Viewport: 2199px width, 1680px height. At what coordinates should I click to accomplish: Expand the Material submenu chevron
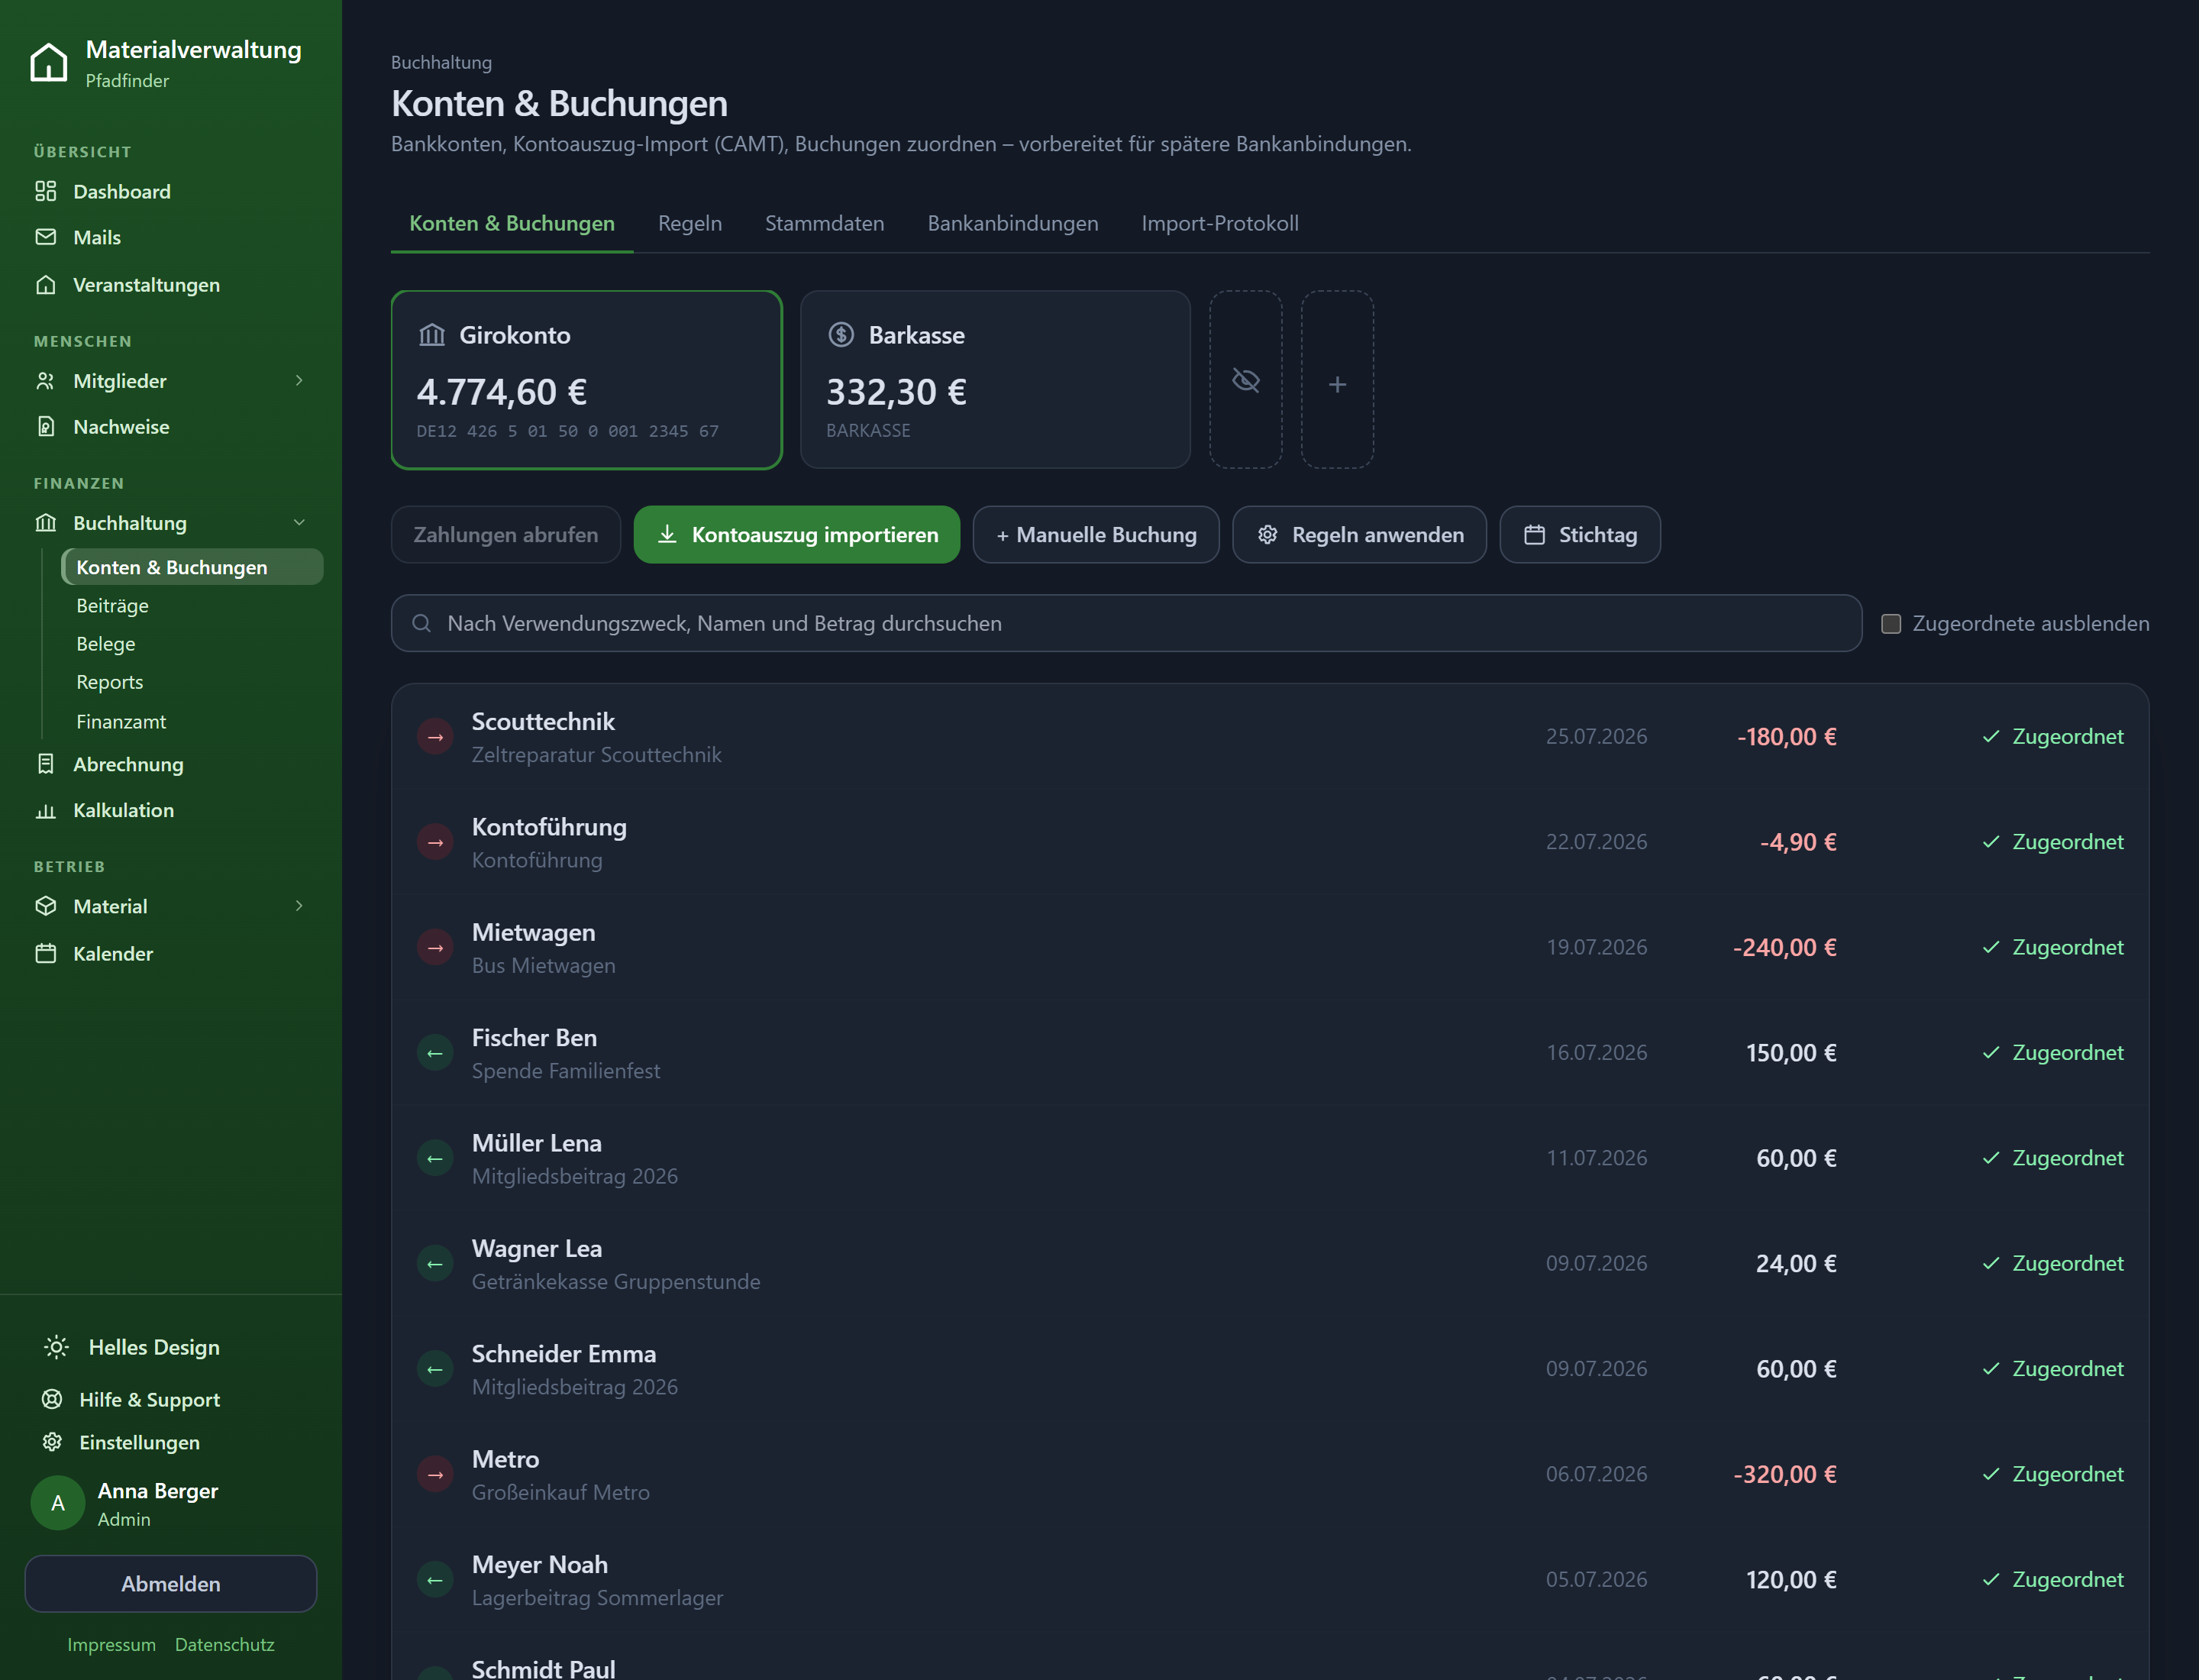click(299, 906)
